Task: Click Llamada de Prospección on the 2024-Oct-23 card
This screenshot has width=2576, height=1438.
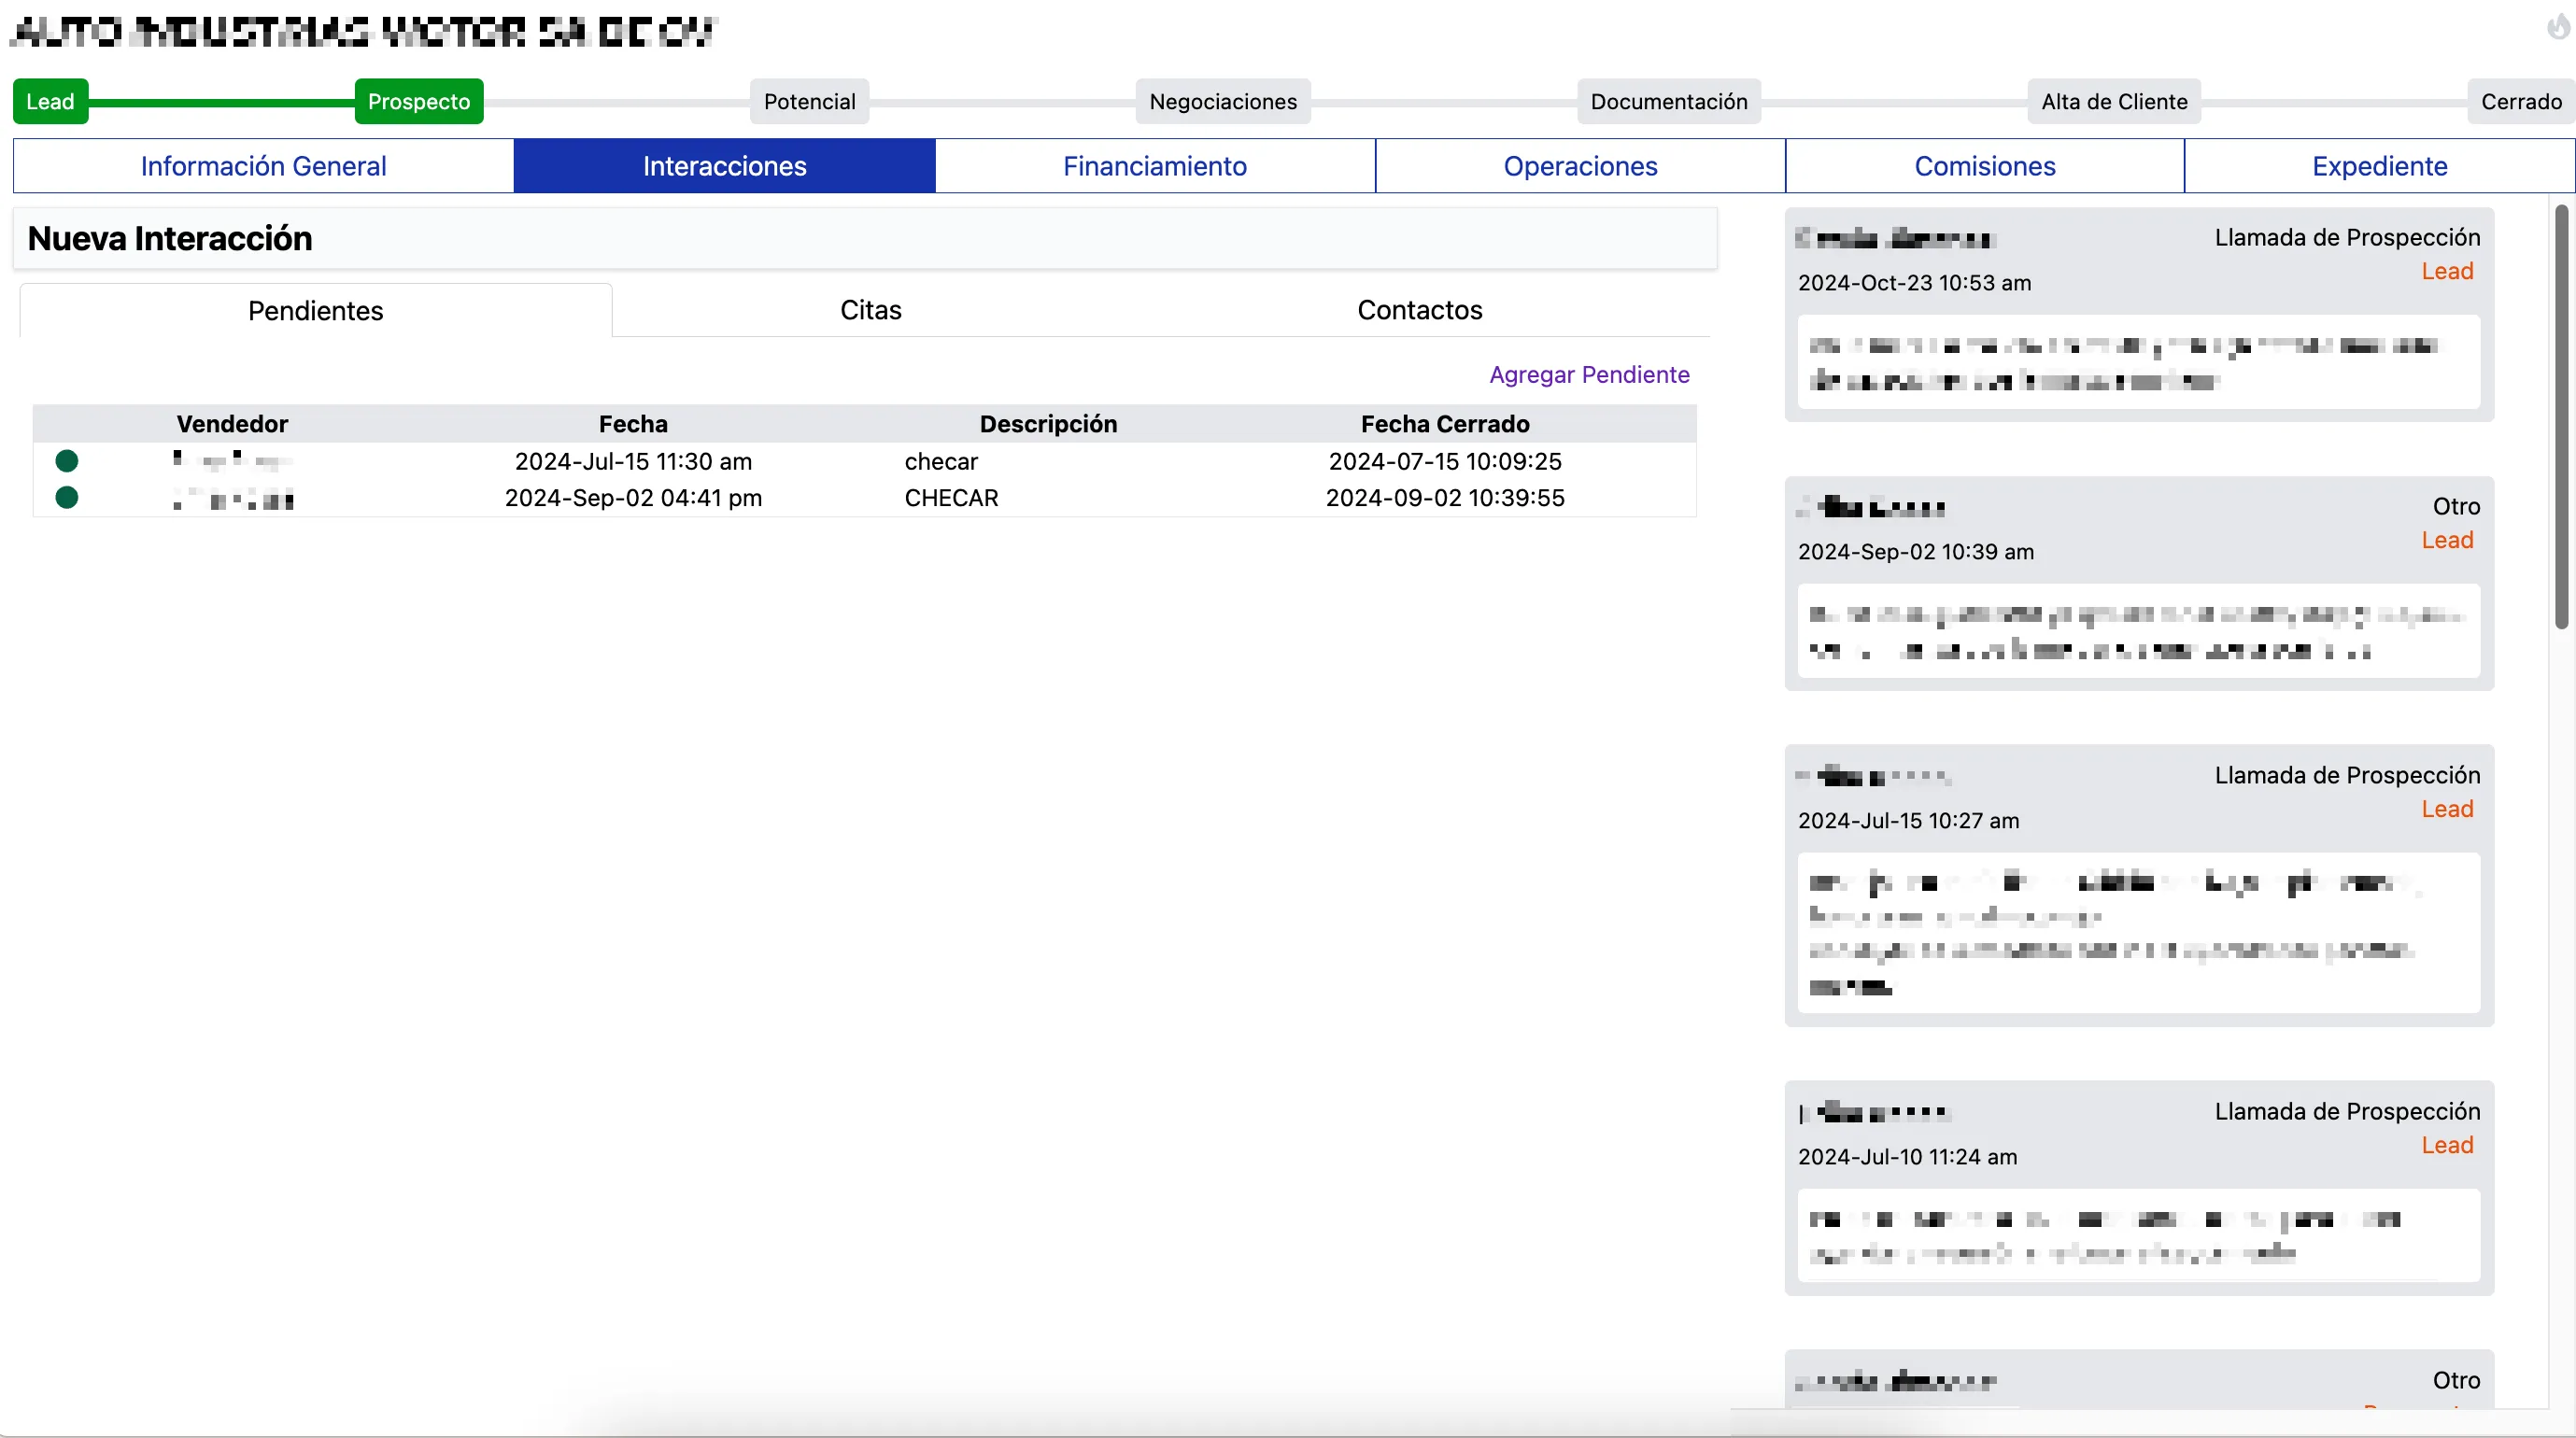Action: (2347, 238)
